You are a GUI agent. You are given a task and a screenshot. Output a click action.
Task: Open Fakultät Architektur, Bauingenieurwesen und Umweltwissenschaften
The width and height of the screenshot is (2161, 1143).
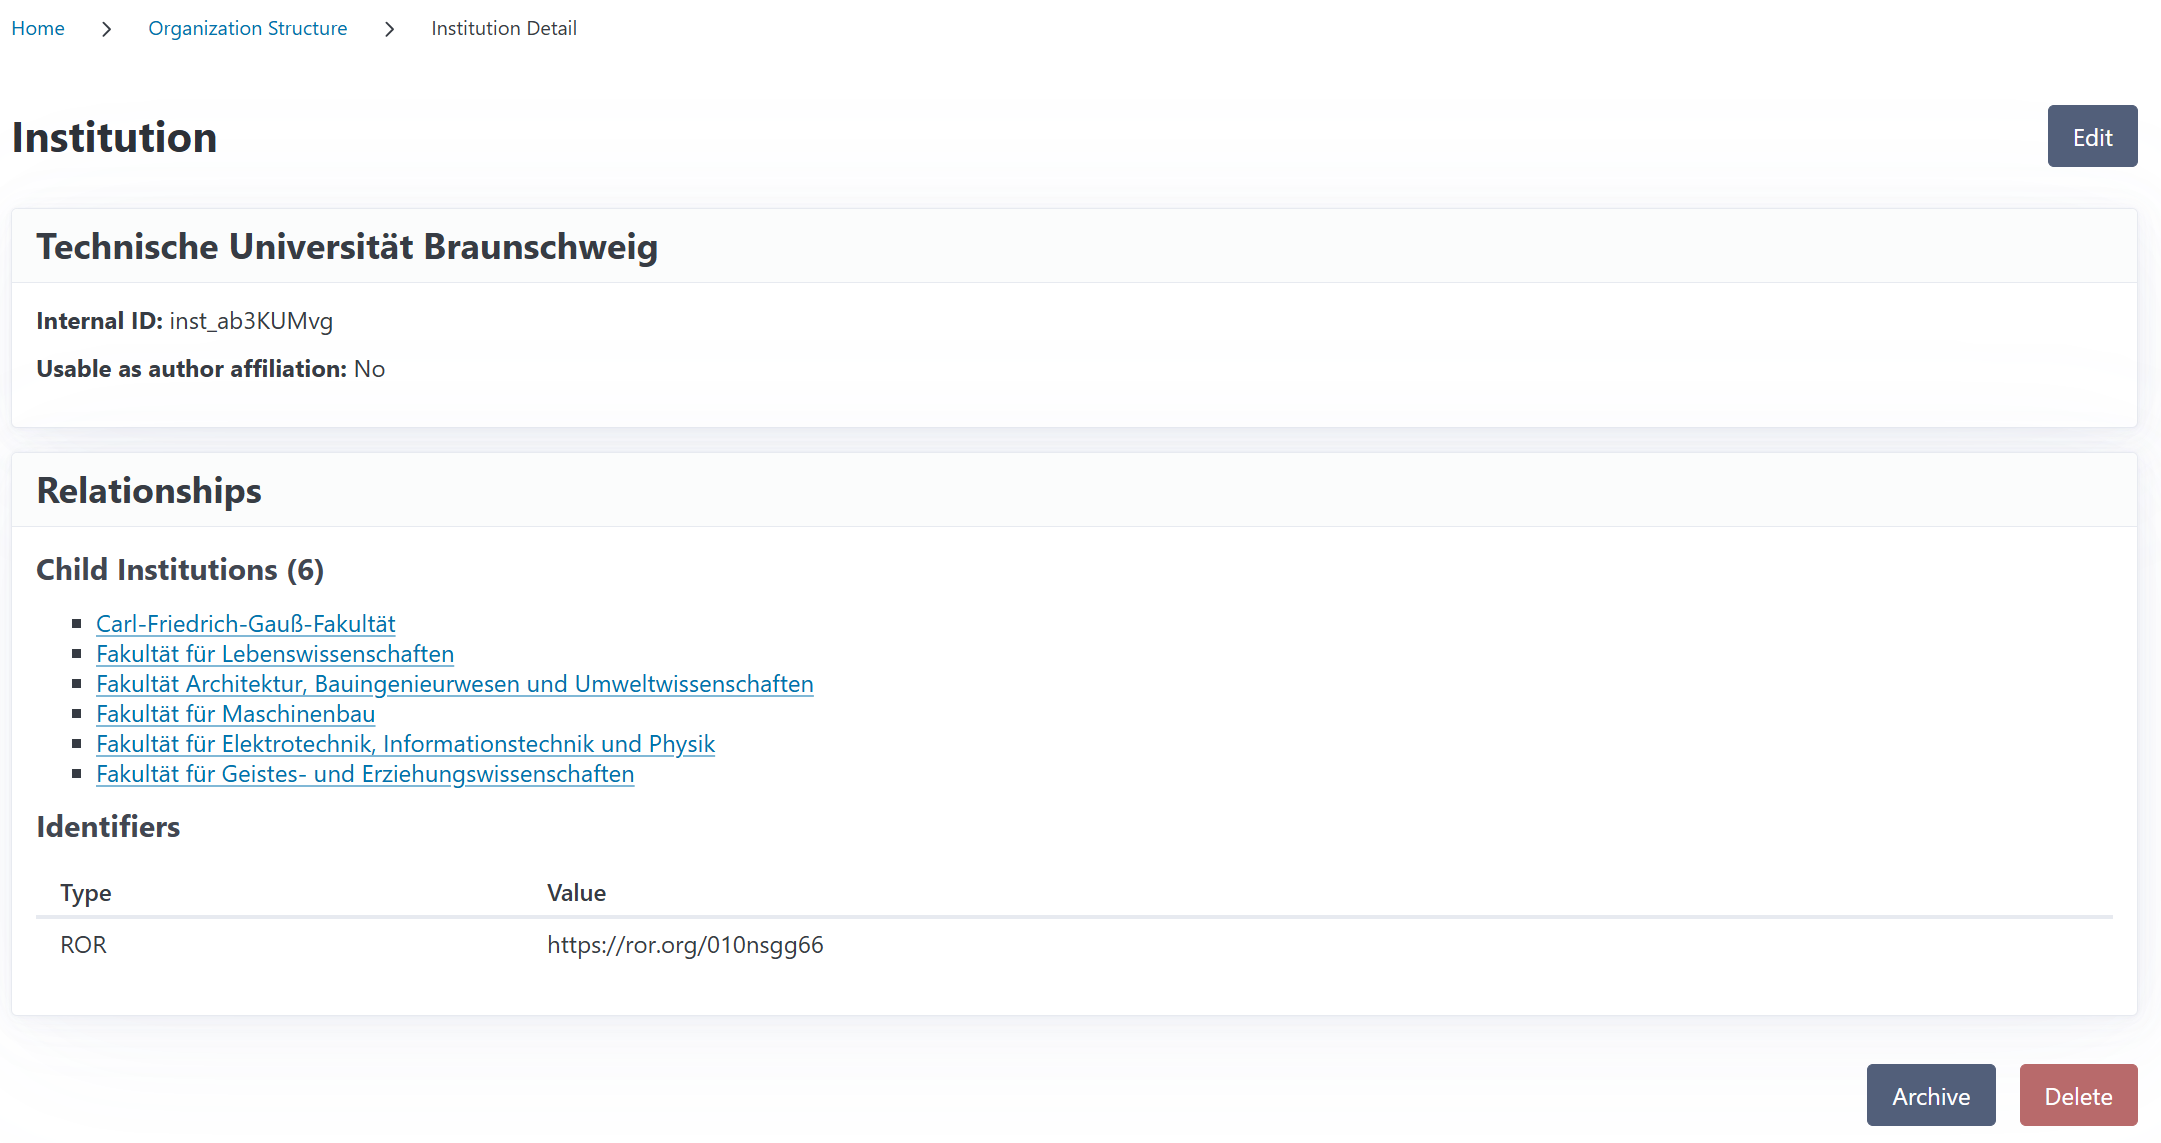(454, 684)
